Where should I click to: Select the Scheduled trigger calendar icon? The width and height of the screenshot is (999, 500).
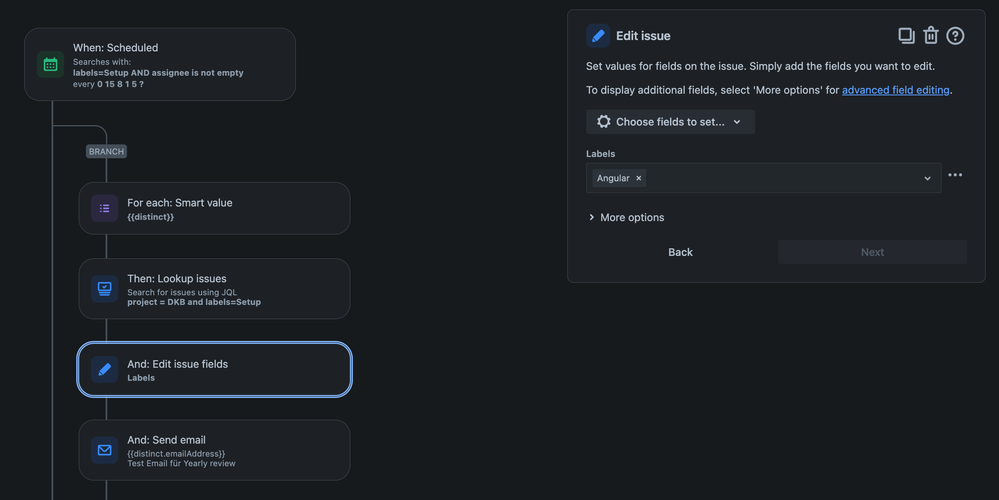(x=50, y=64)
